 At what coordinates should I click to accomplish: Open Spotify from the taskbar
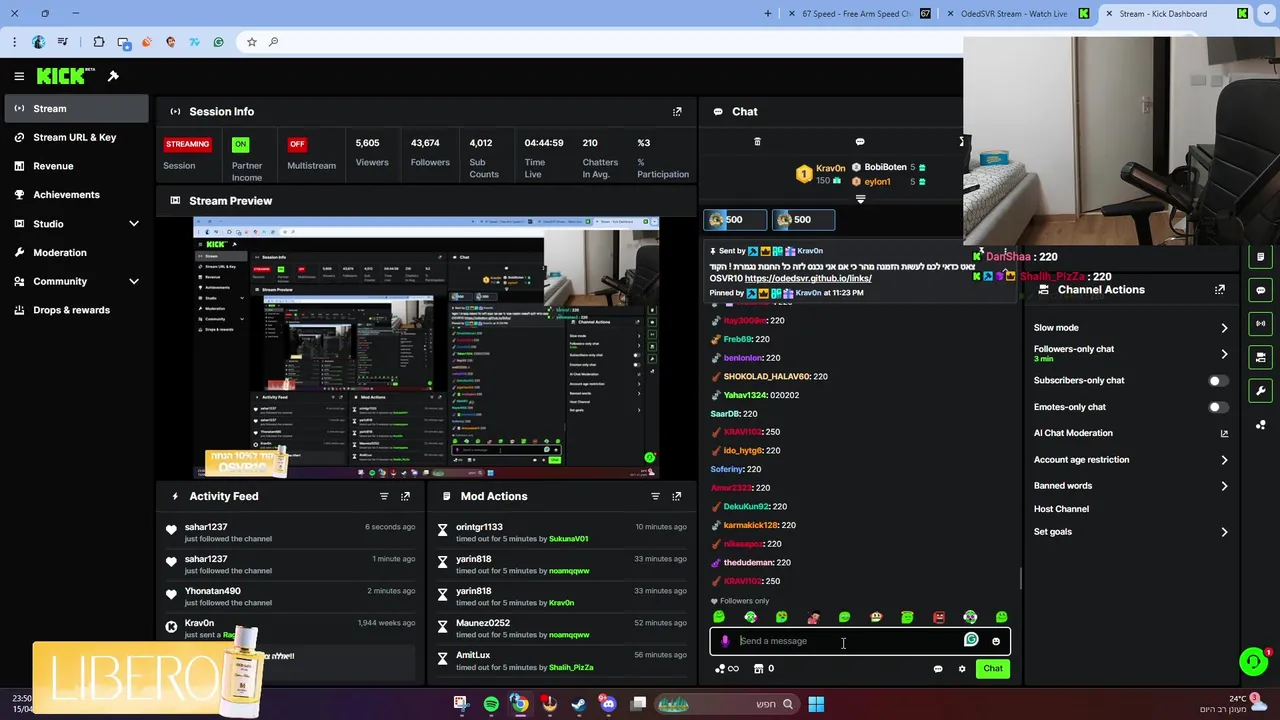pos(491,704)
